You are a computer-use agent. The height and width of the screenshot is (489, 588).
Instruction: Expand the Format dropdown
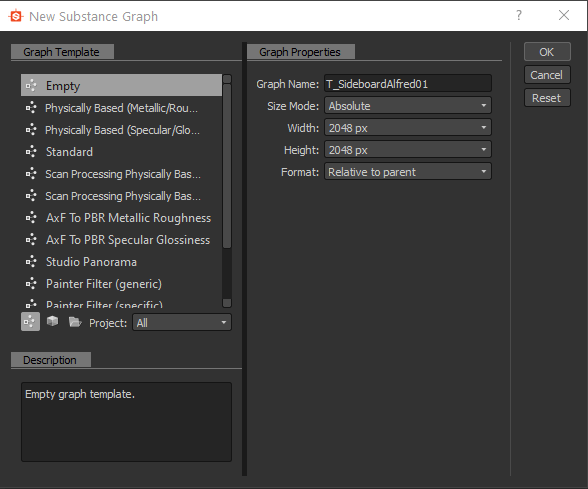408,172
